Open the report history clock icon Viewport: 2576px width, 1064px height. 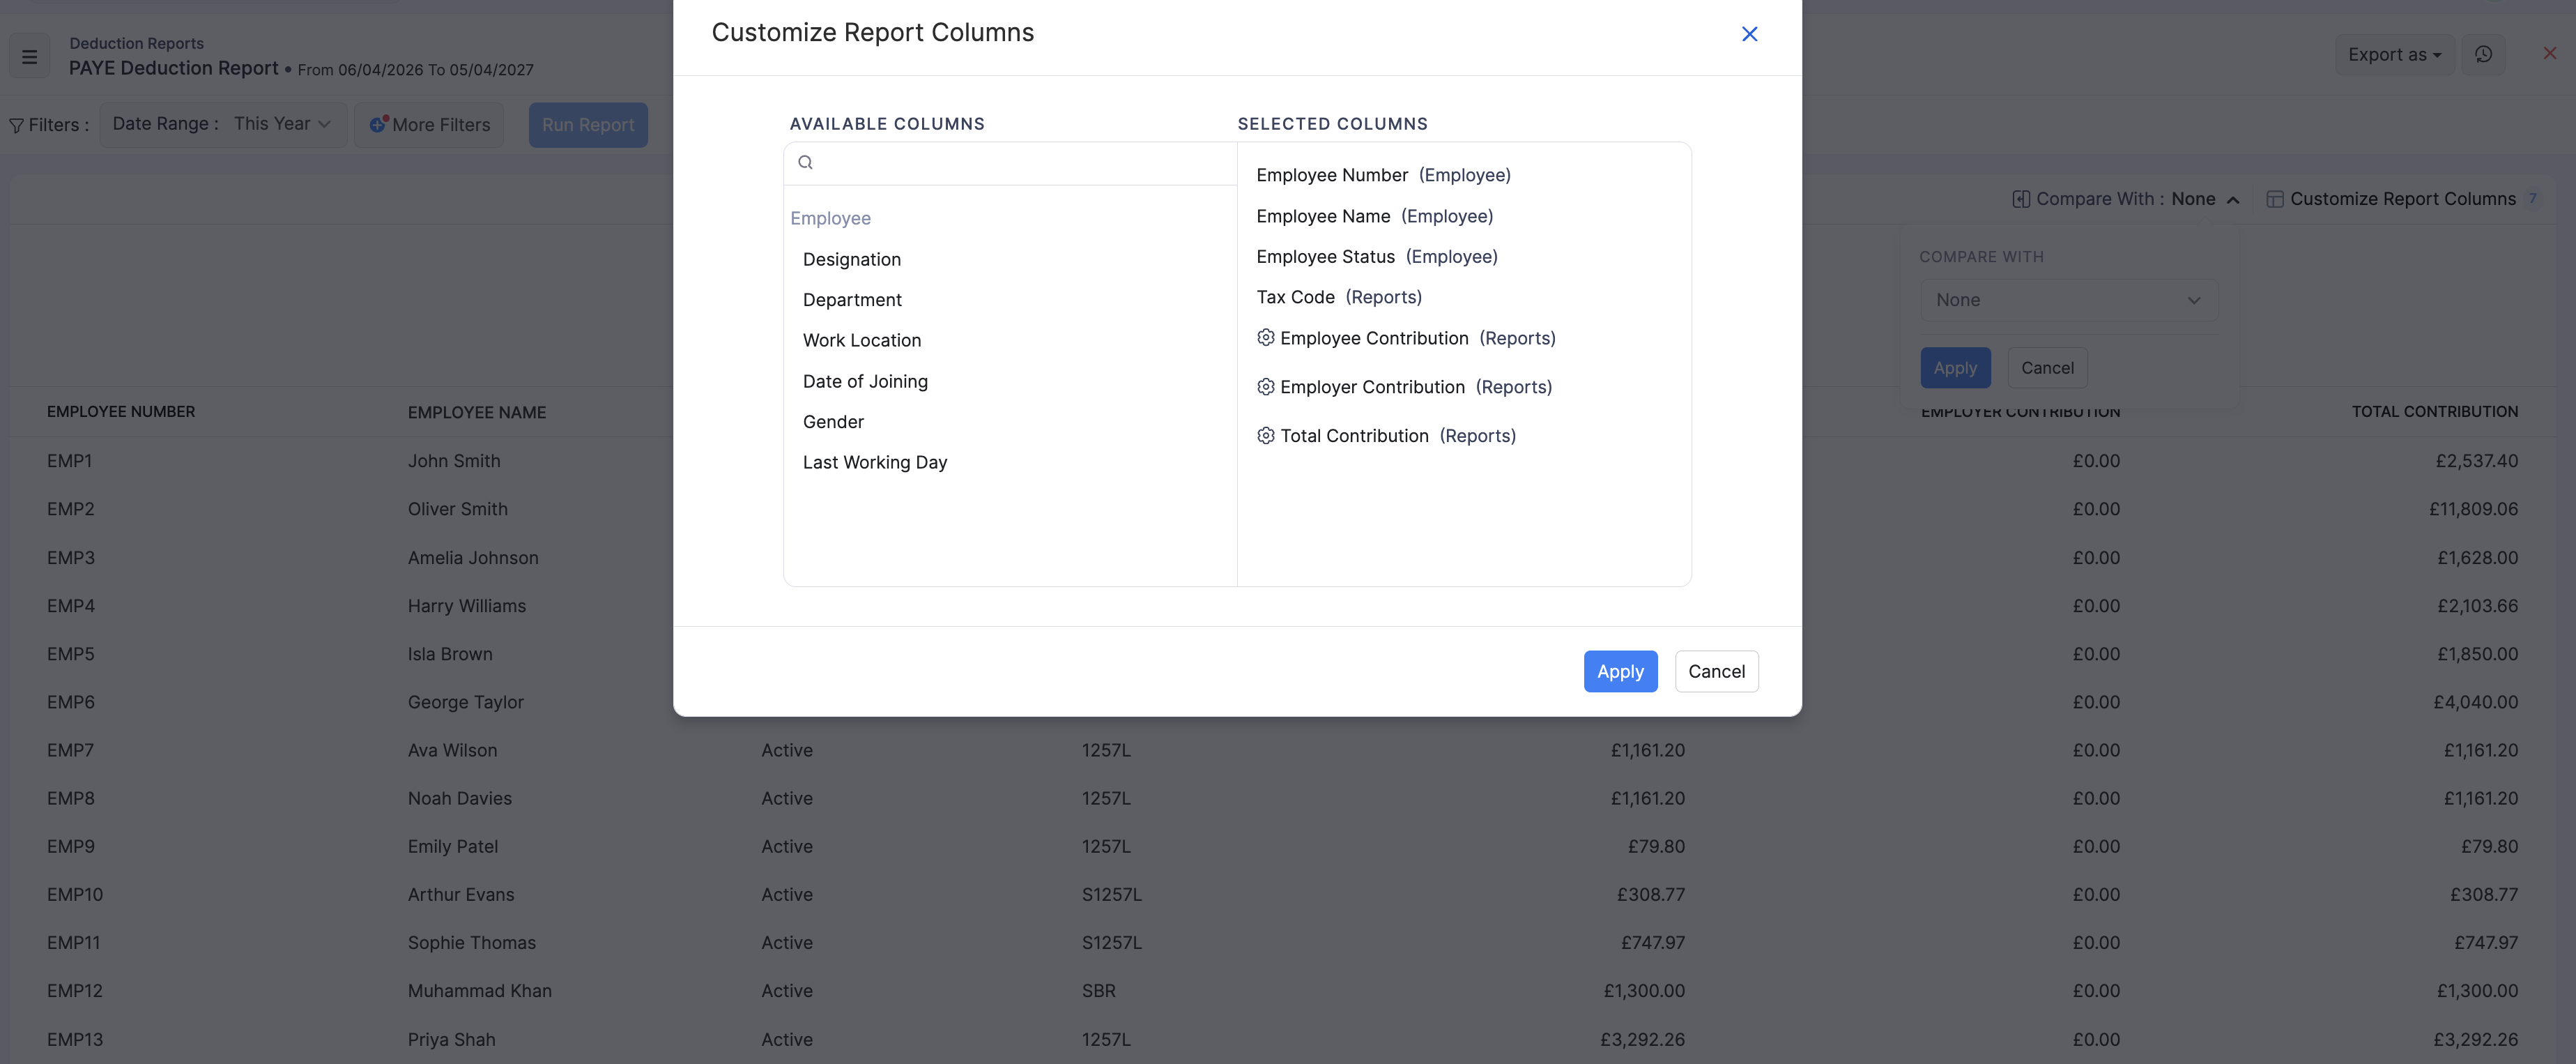2483,55
